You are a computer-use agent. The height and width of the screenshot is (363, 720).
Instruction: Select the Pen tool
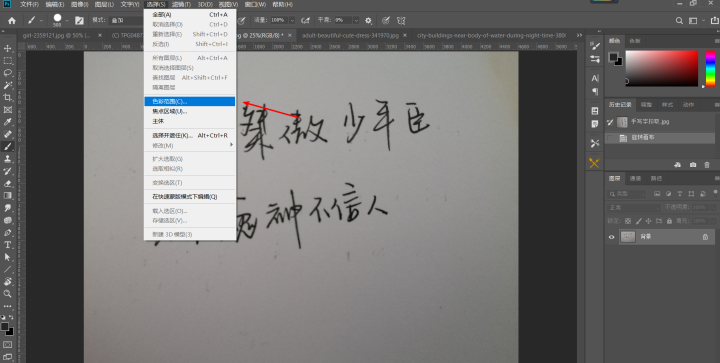(x=8, y=233)
